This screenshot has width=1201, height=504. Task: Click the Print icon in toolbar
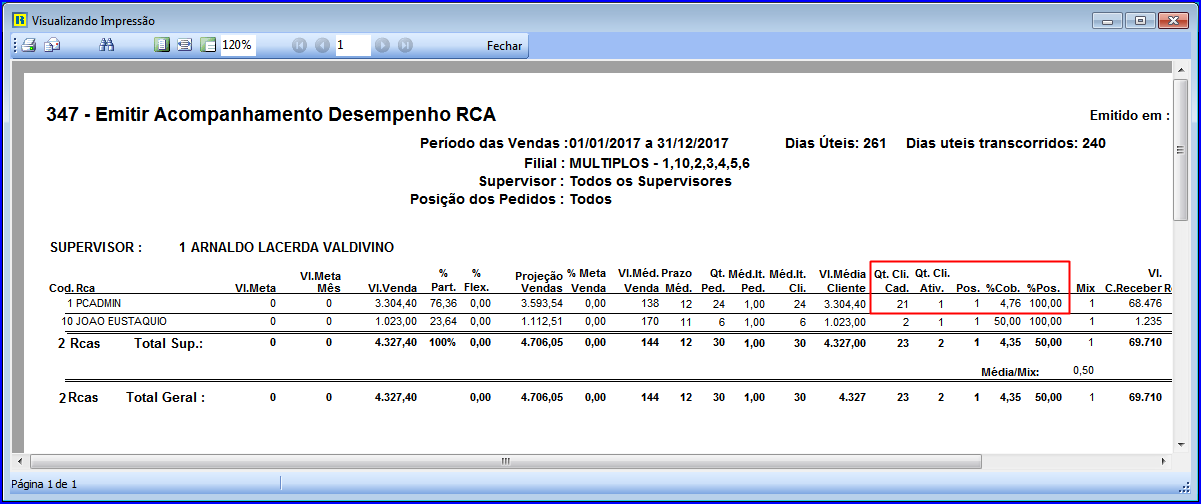(29, 45)
